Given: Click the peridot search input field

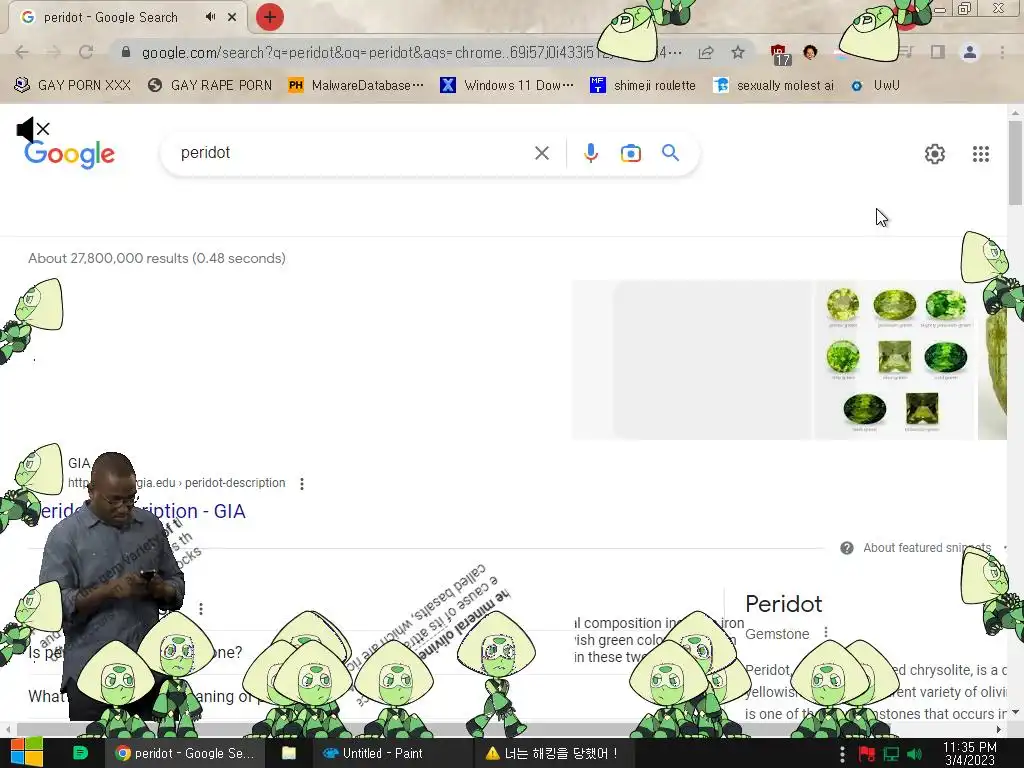Looking at the screenshot, I should (x=353, y=153).
